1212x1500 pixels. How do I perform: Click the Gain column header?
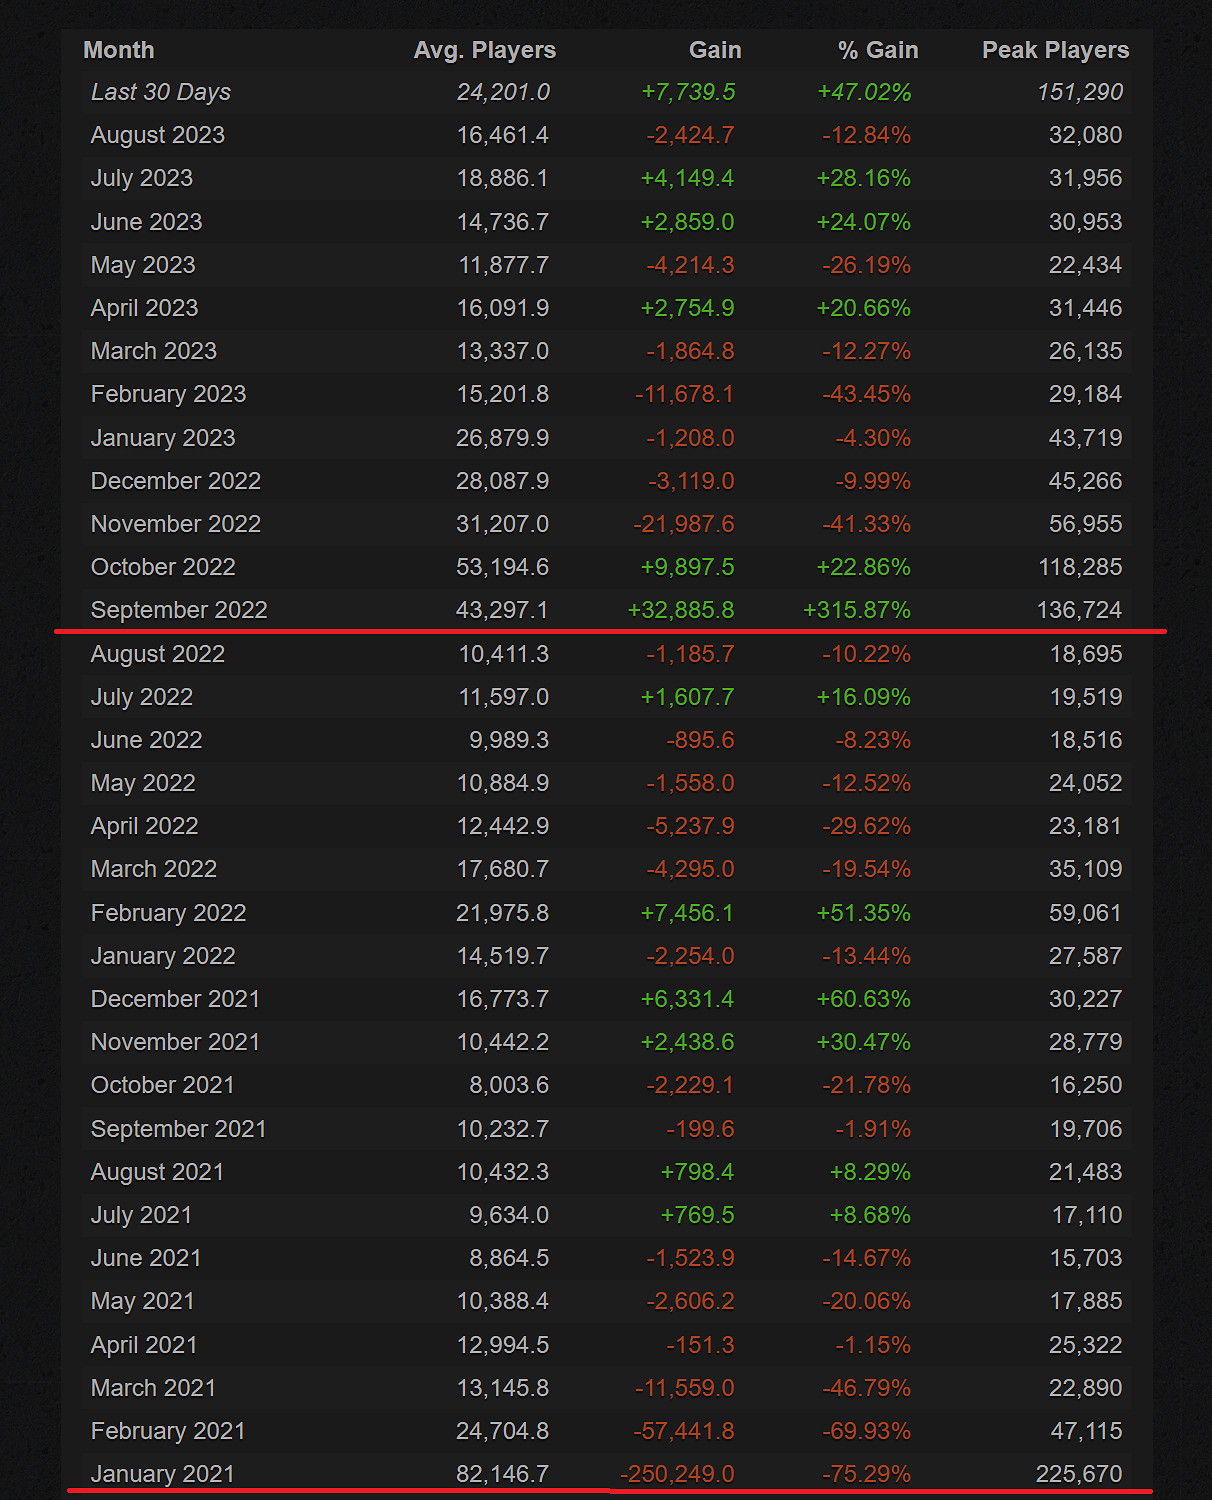click(x=715, y=50)
